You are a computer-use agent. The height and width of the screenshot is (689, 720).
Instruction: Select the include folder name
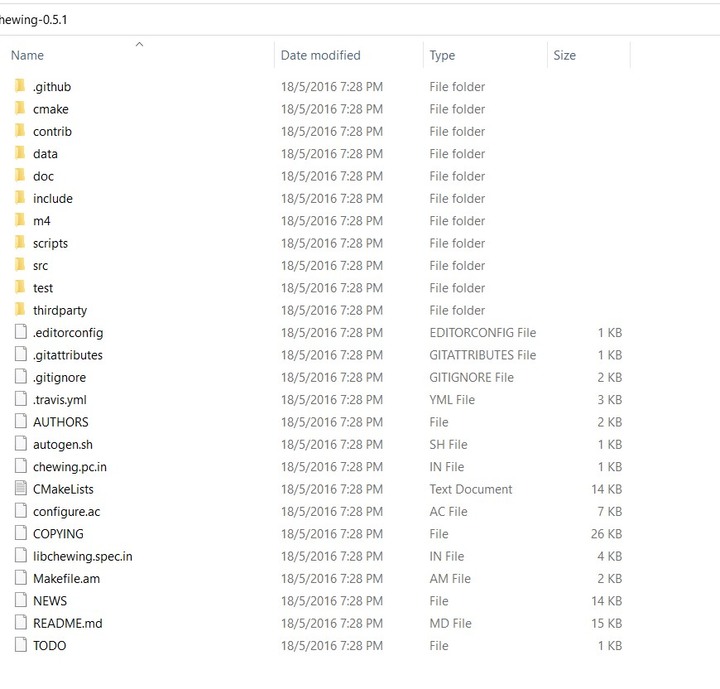click(x=53, y=199)
